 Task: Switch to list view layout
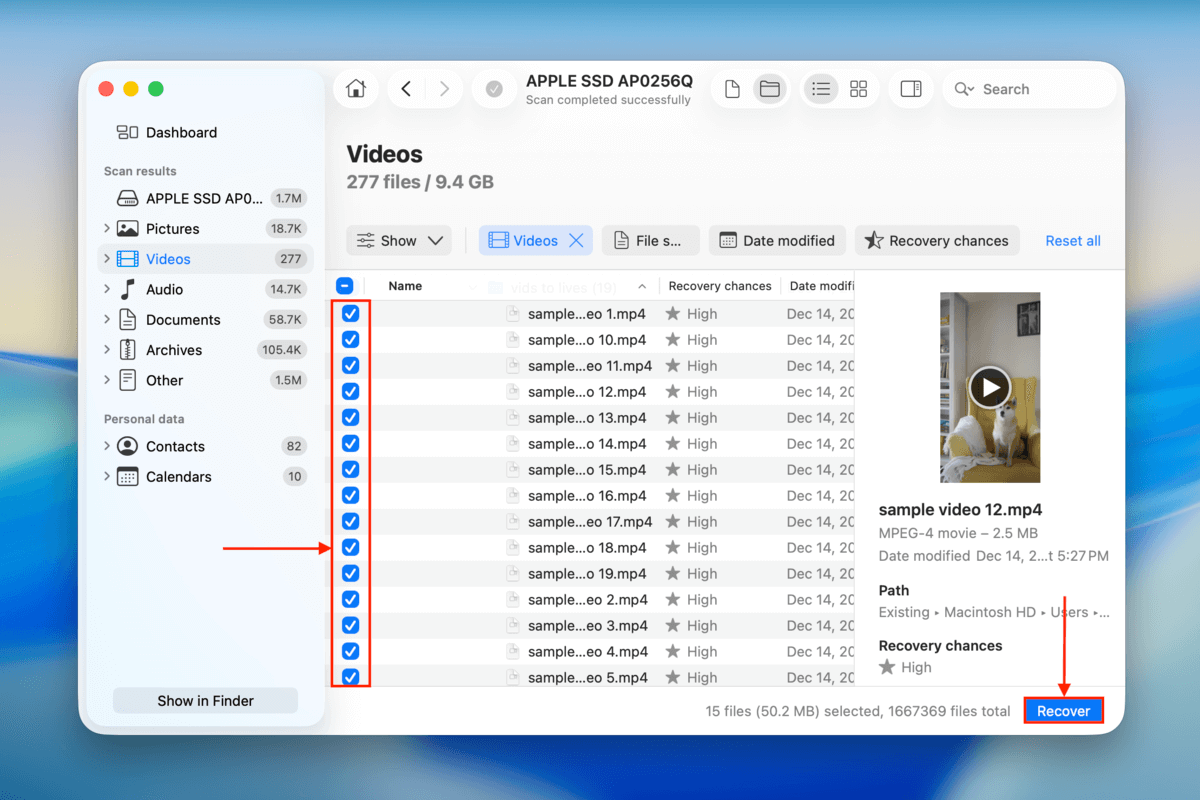point(821,88)
